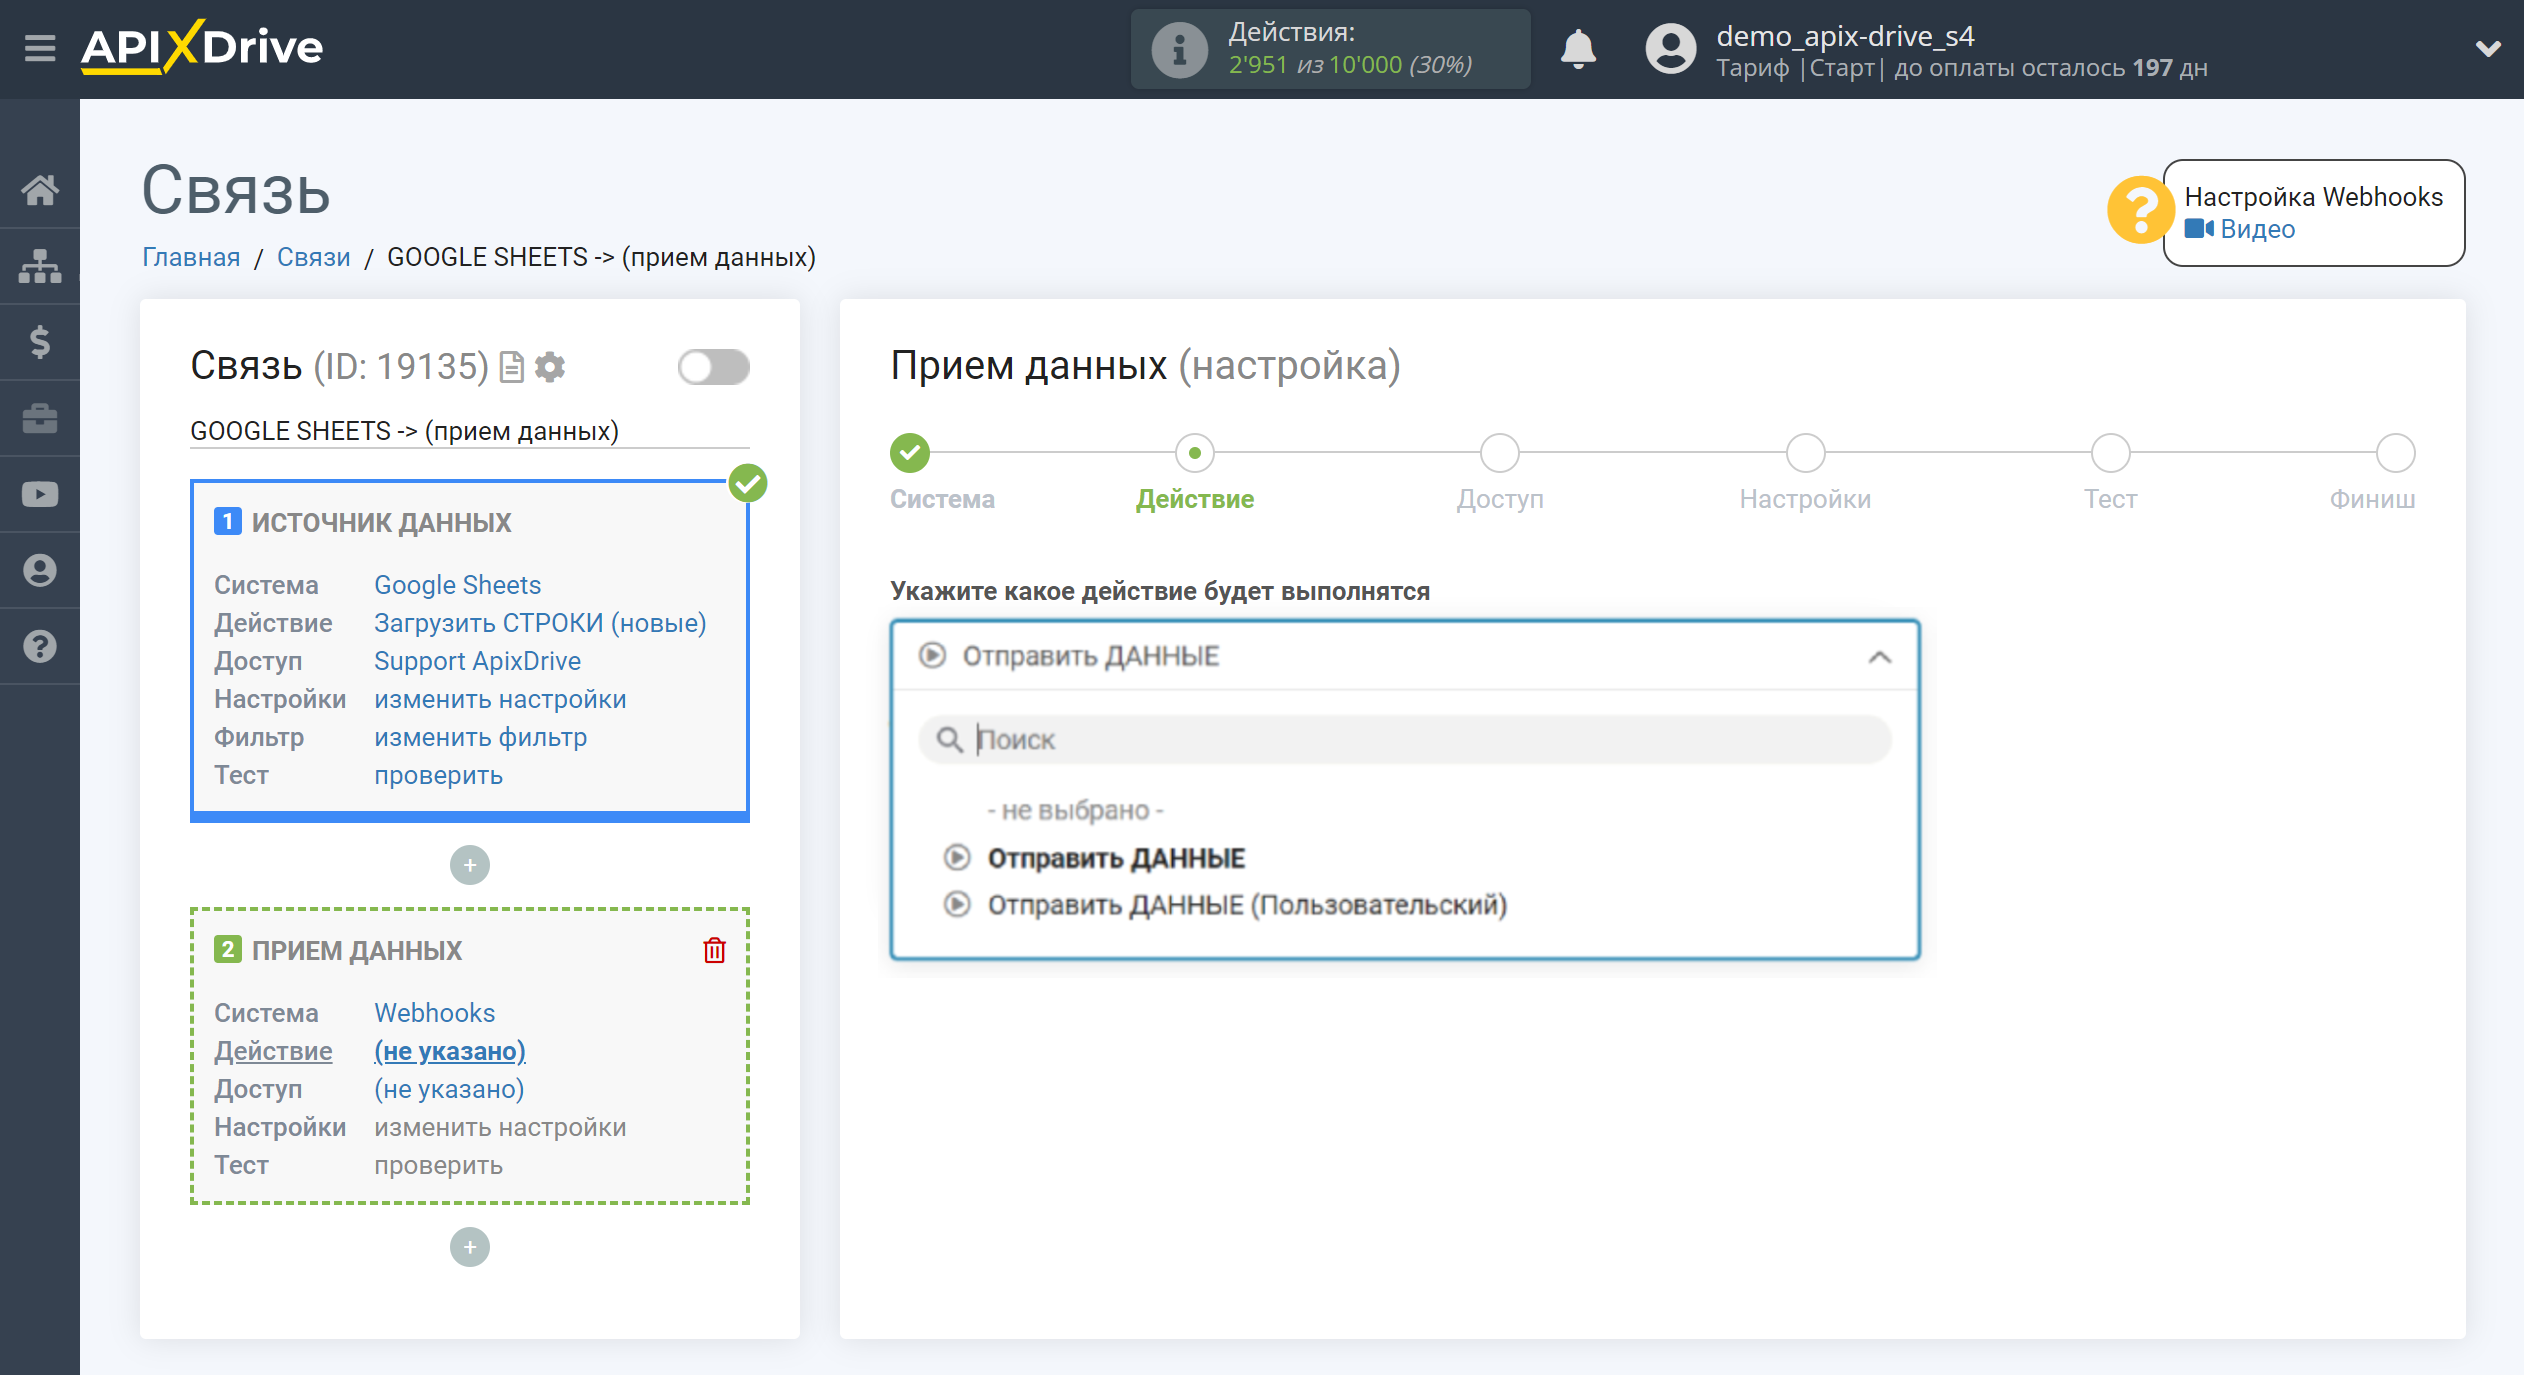Click Главная breadcrumb link
This screenshot has width=2524, height=1375.
191,257
